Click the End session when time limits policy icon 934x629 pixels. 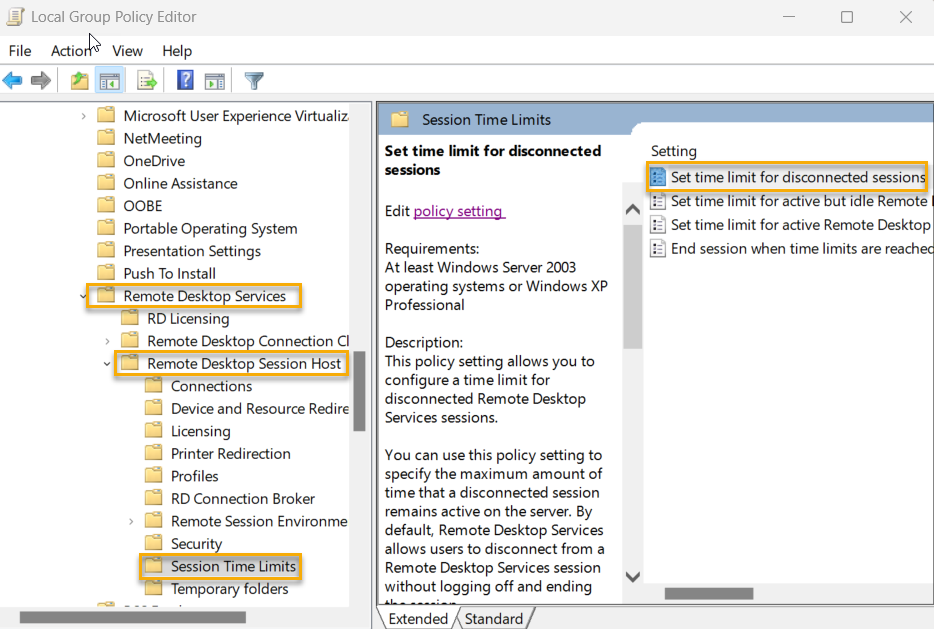coord(658,248)
